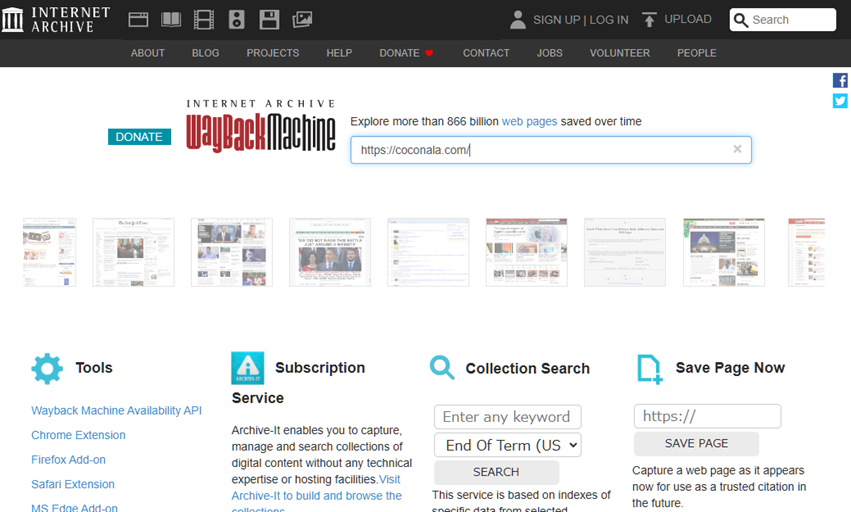This screenshot has height=512, width=851.
Task: Open the Images media icon
Action: [x=302, y=20]
